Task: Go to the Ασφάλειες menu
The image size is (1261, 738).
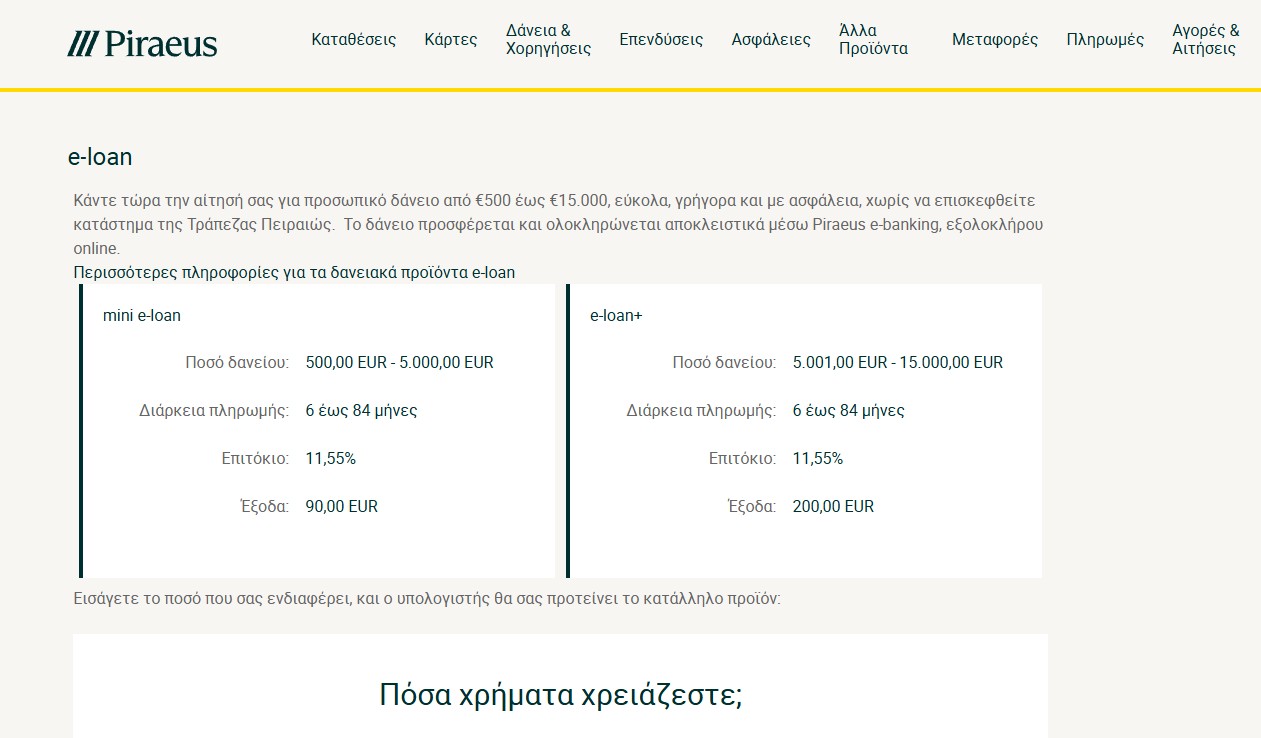Action: 771,40
